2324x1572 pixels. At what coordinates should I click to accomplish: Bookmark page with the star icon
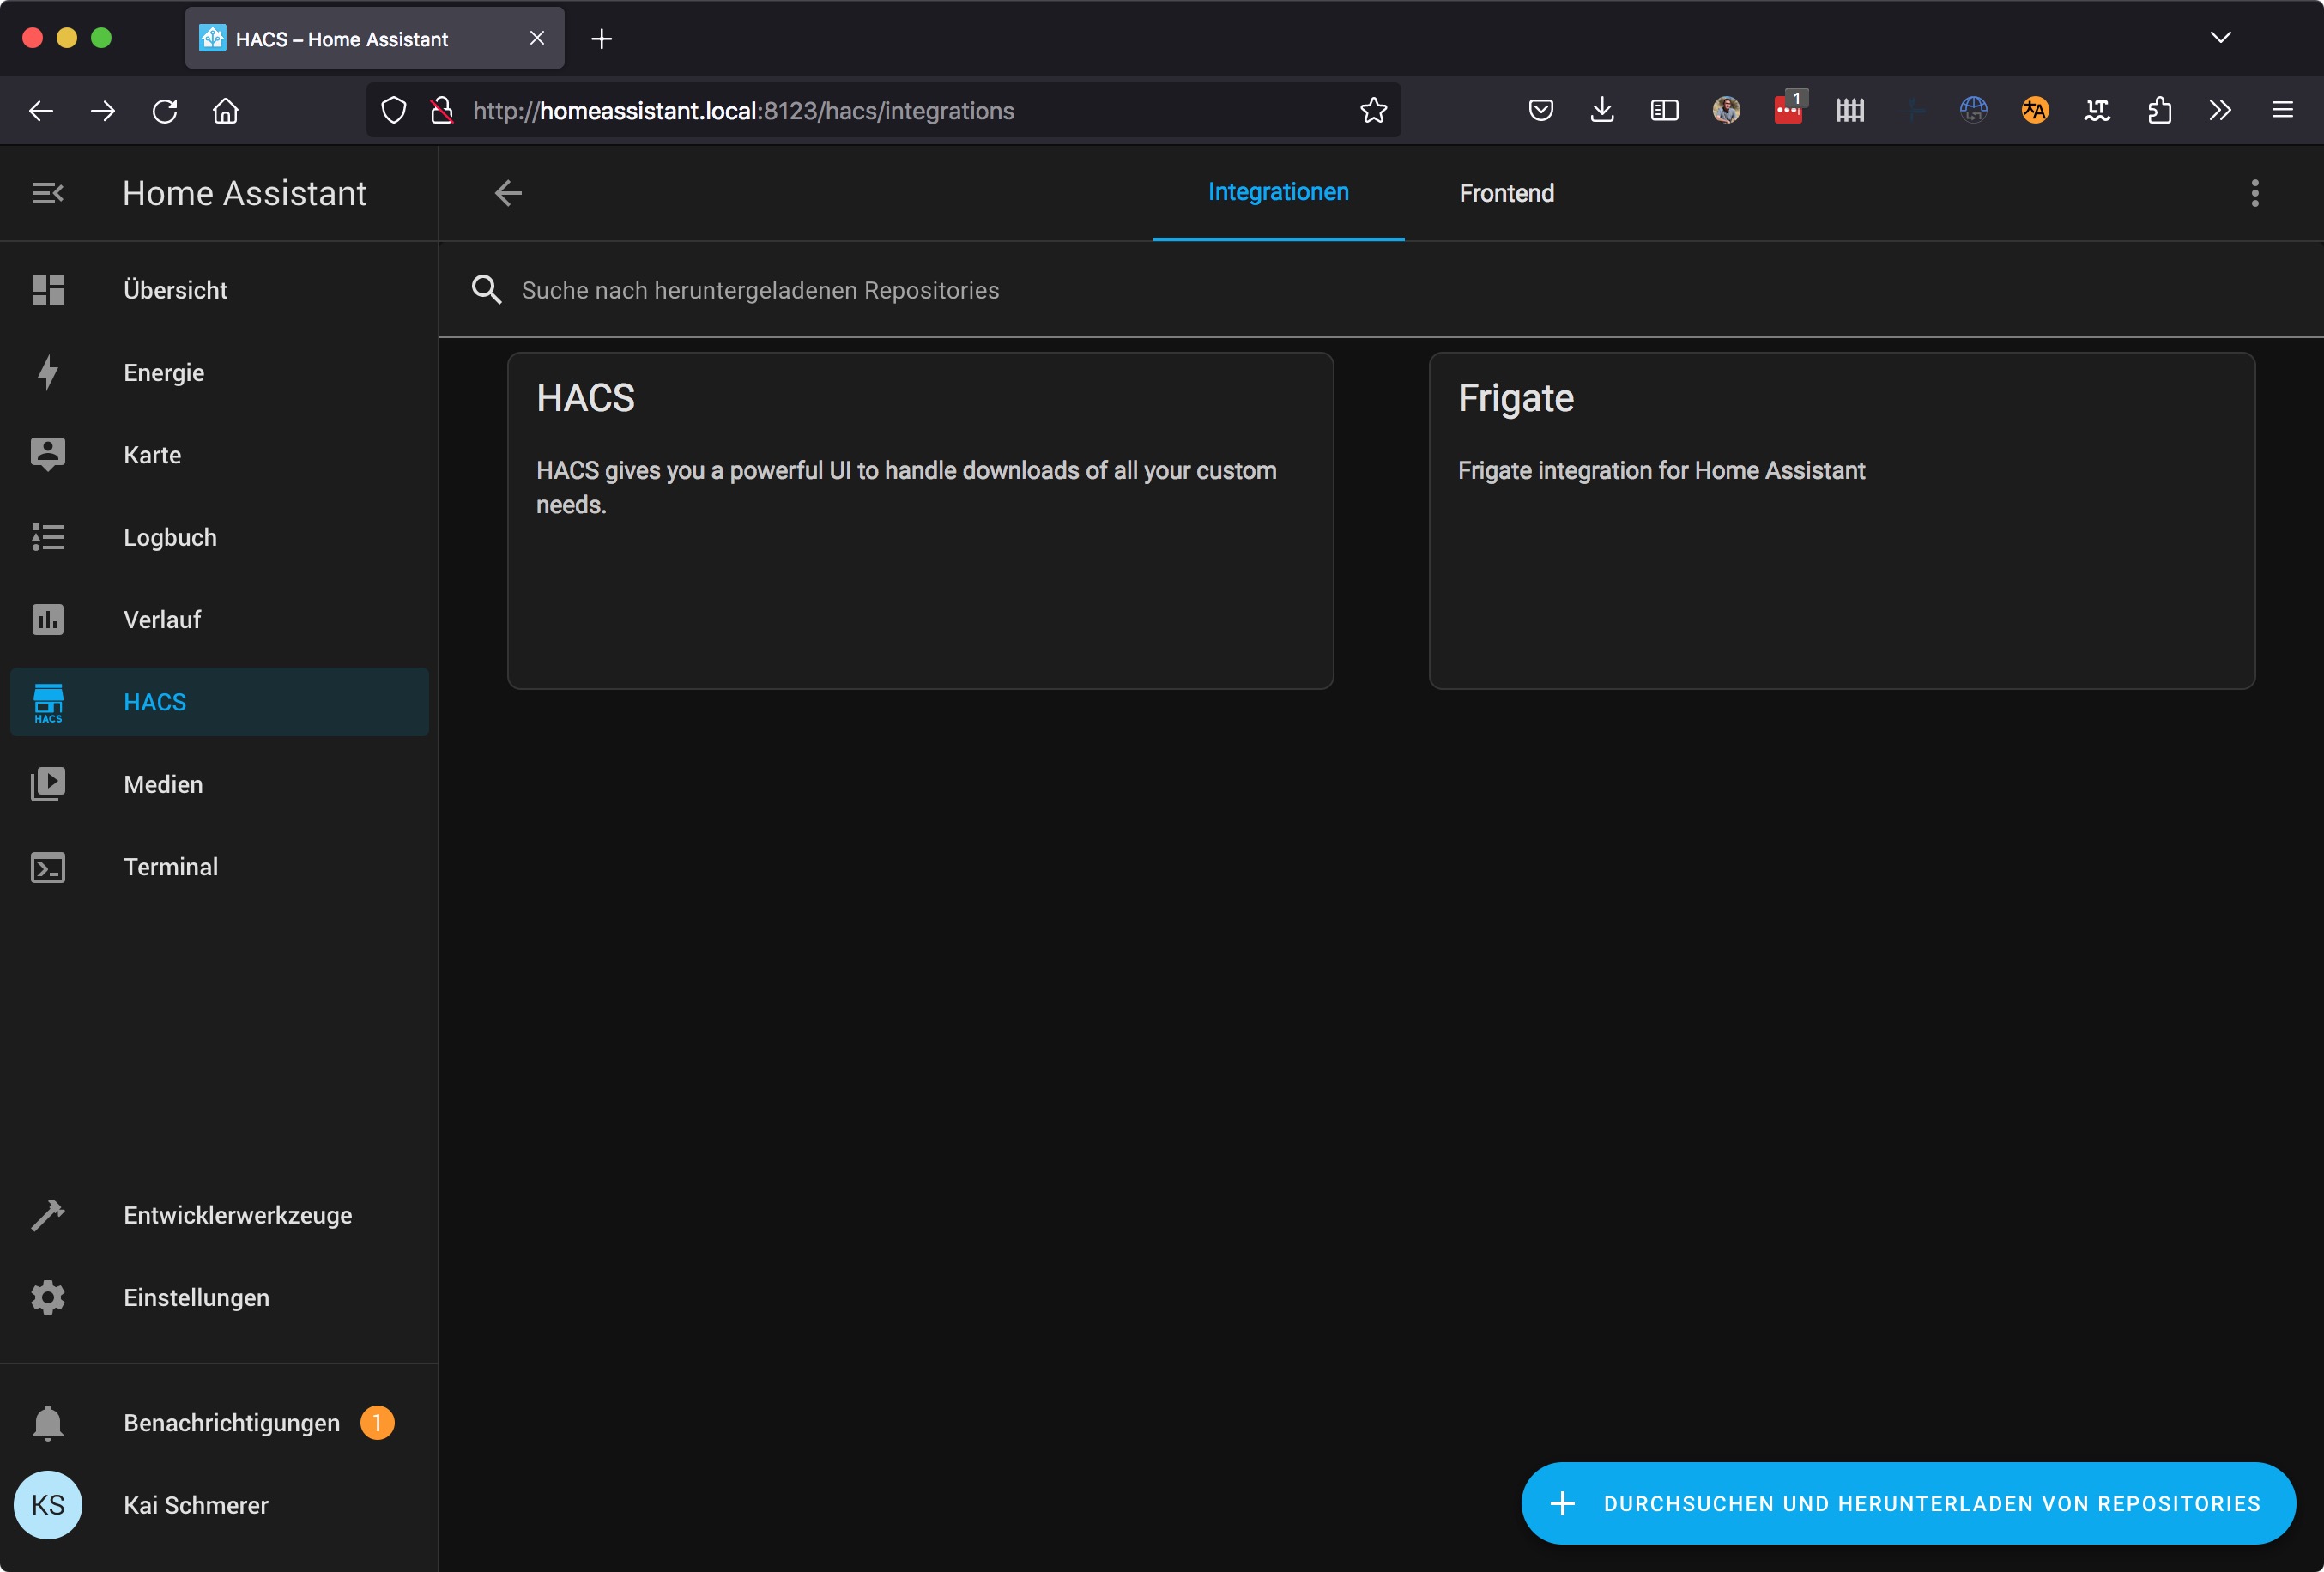[x=1373, y=110]
